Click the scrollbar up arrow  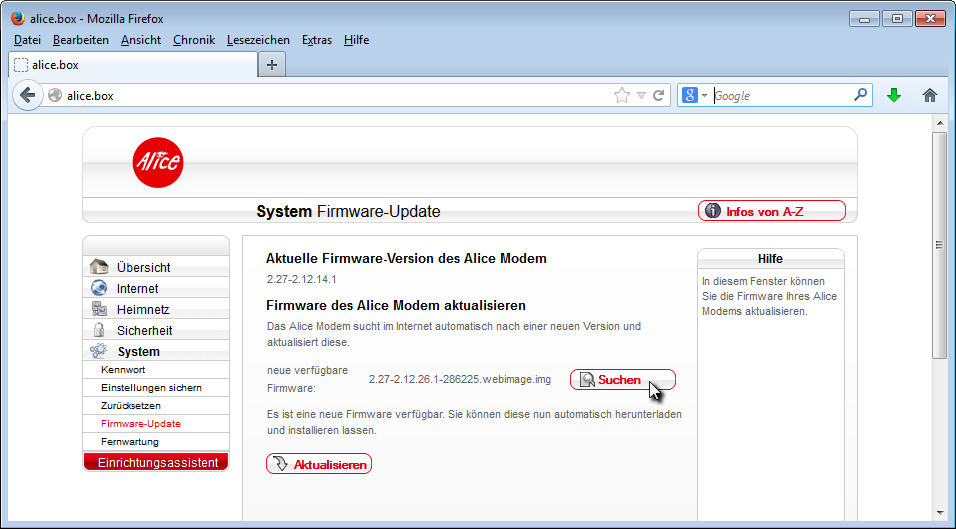tap(939, 123)
